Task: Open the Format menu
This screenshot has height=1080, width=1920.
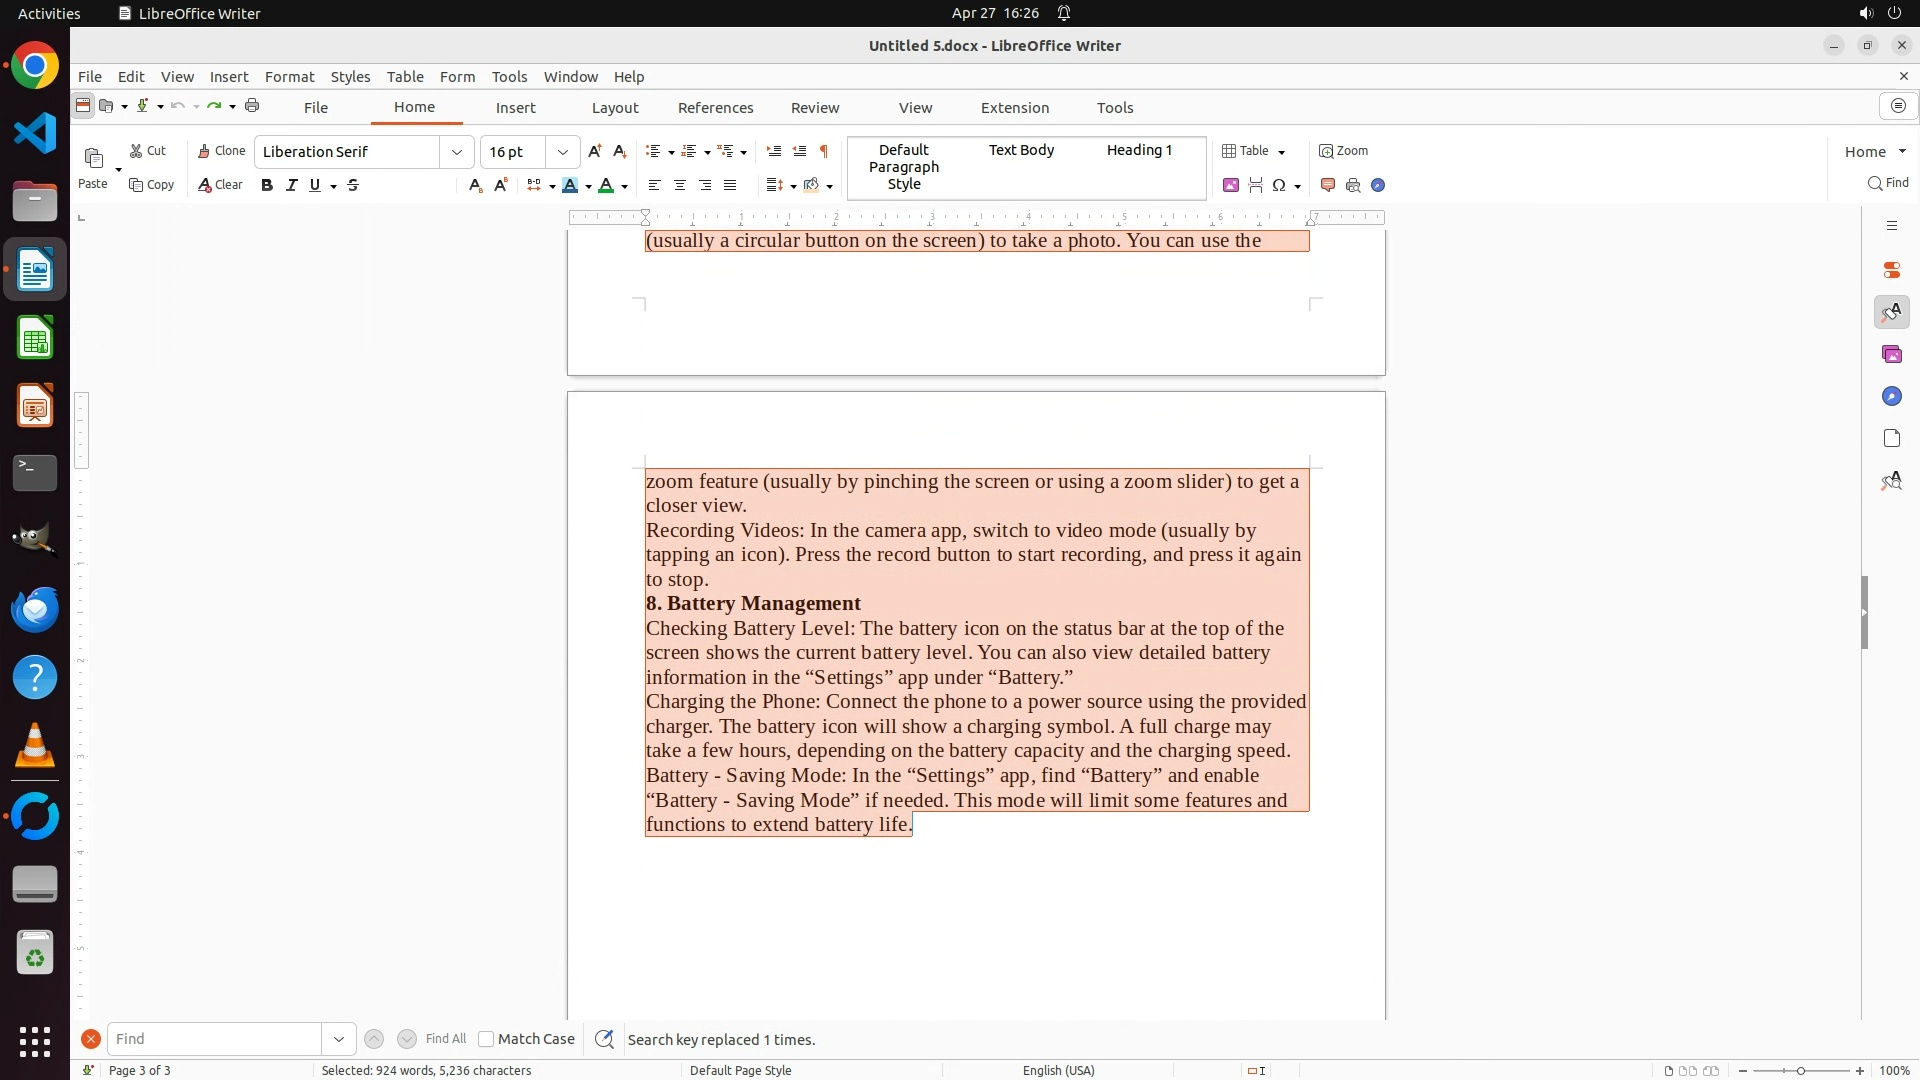Action: tap(289, 77)
